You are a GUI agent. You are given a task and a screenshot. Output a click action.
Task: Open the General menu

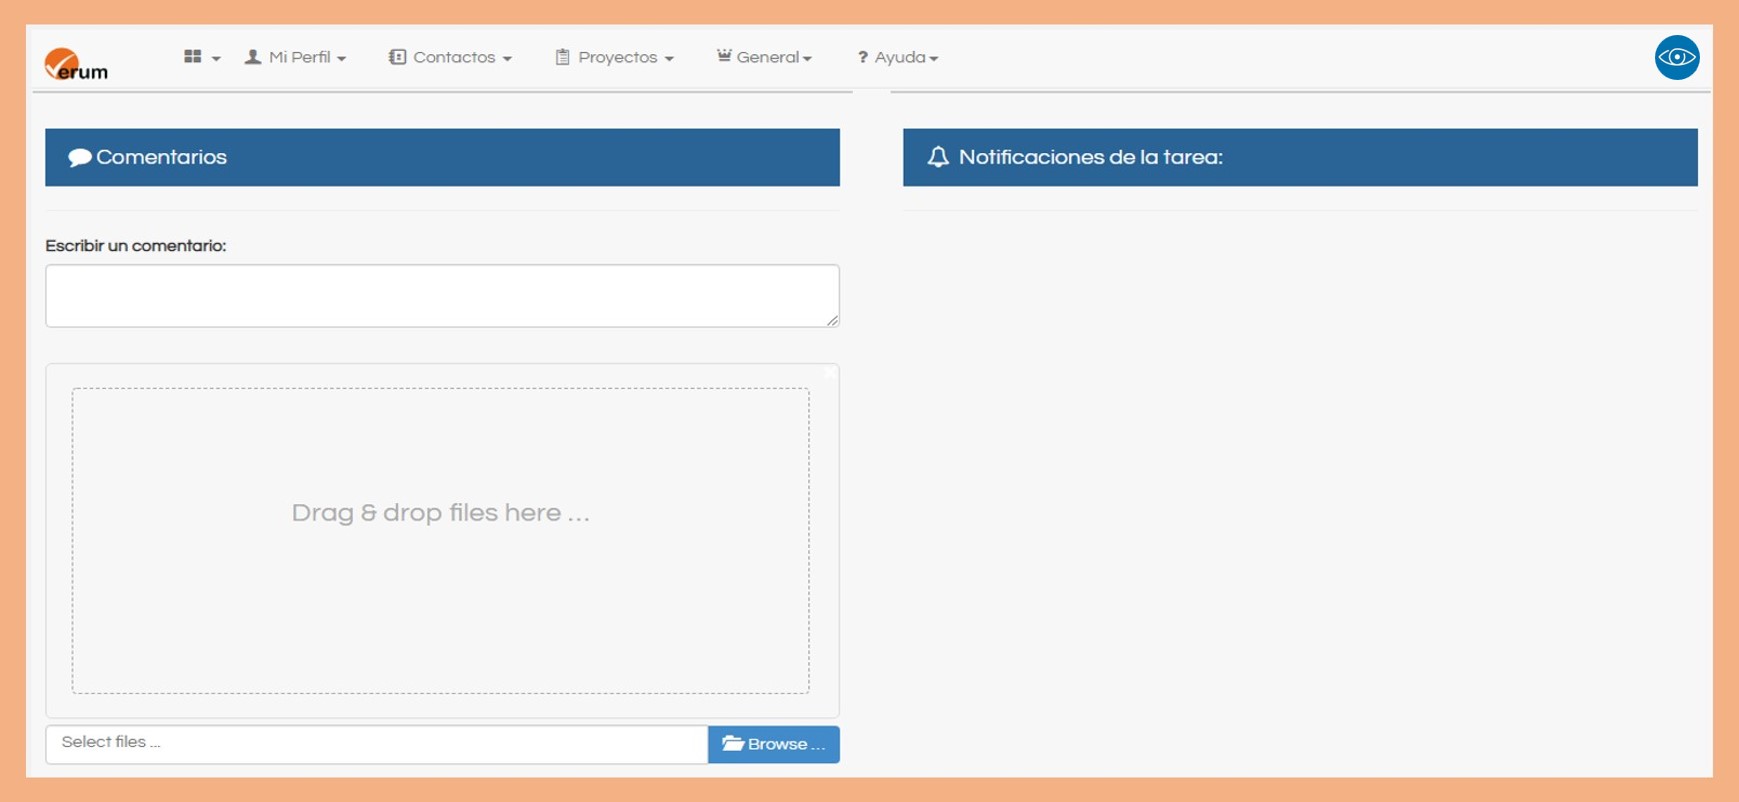pos(773,58)
